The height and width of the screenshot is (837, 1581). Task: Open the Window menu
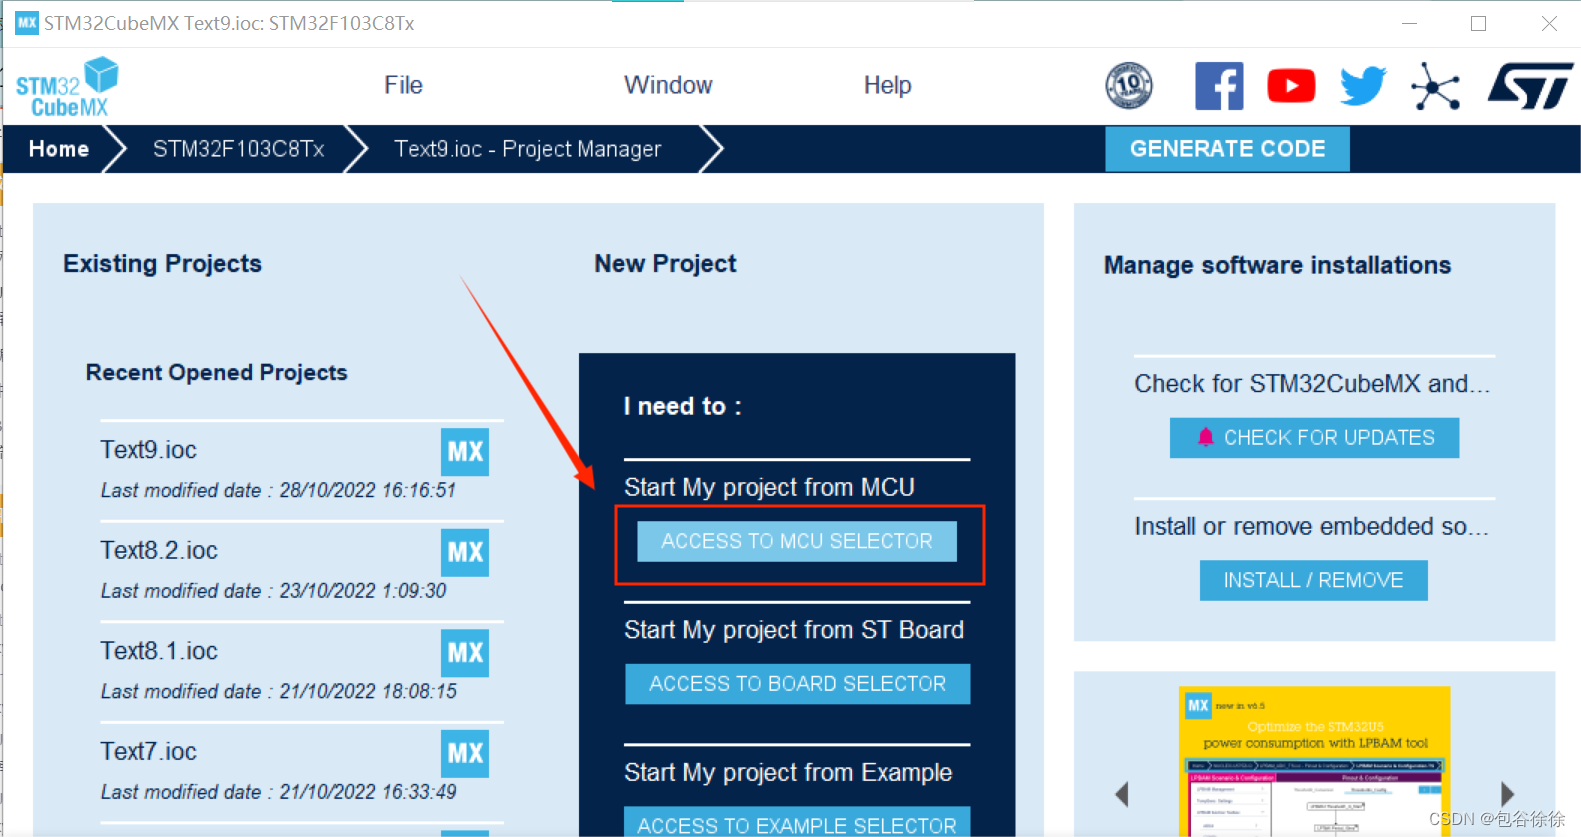[668, 85]
